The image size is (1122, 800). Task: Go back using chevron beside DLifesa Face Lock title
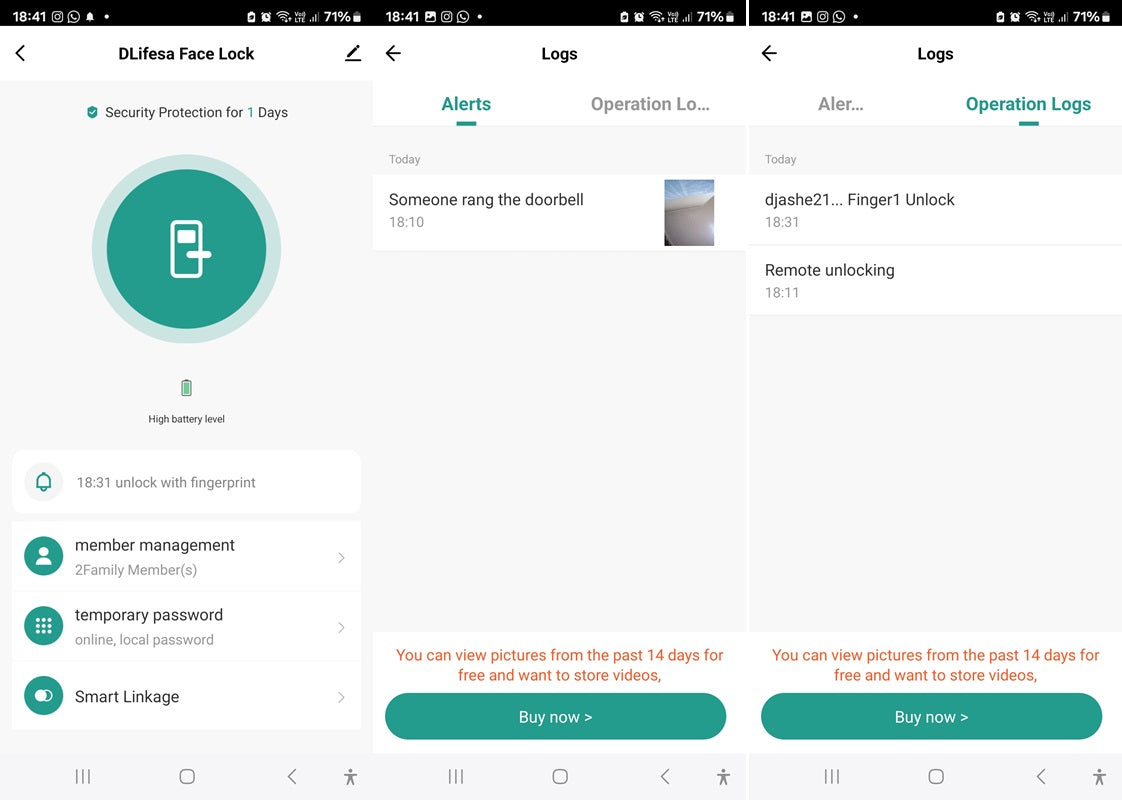[21, 54]
